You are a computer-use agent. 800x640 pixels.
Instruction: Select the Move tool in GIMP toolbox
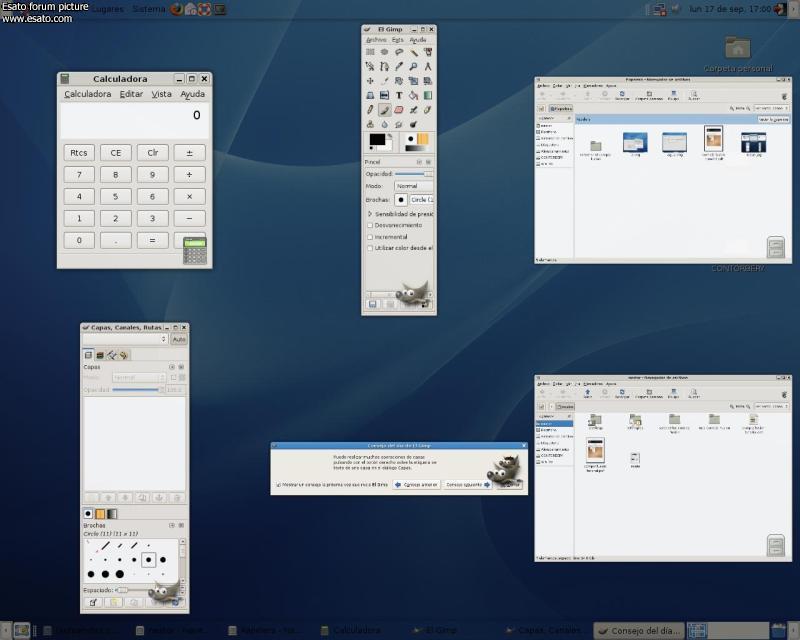click(370, 81)
